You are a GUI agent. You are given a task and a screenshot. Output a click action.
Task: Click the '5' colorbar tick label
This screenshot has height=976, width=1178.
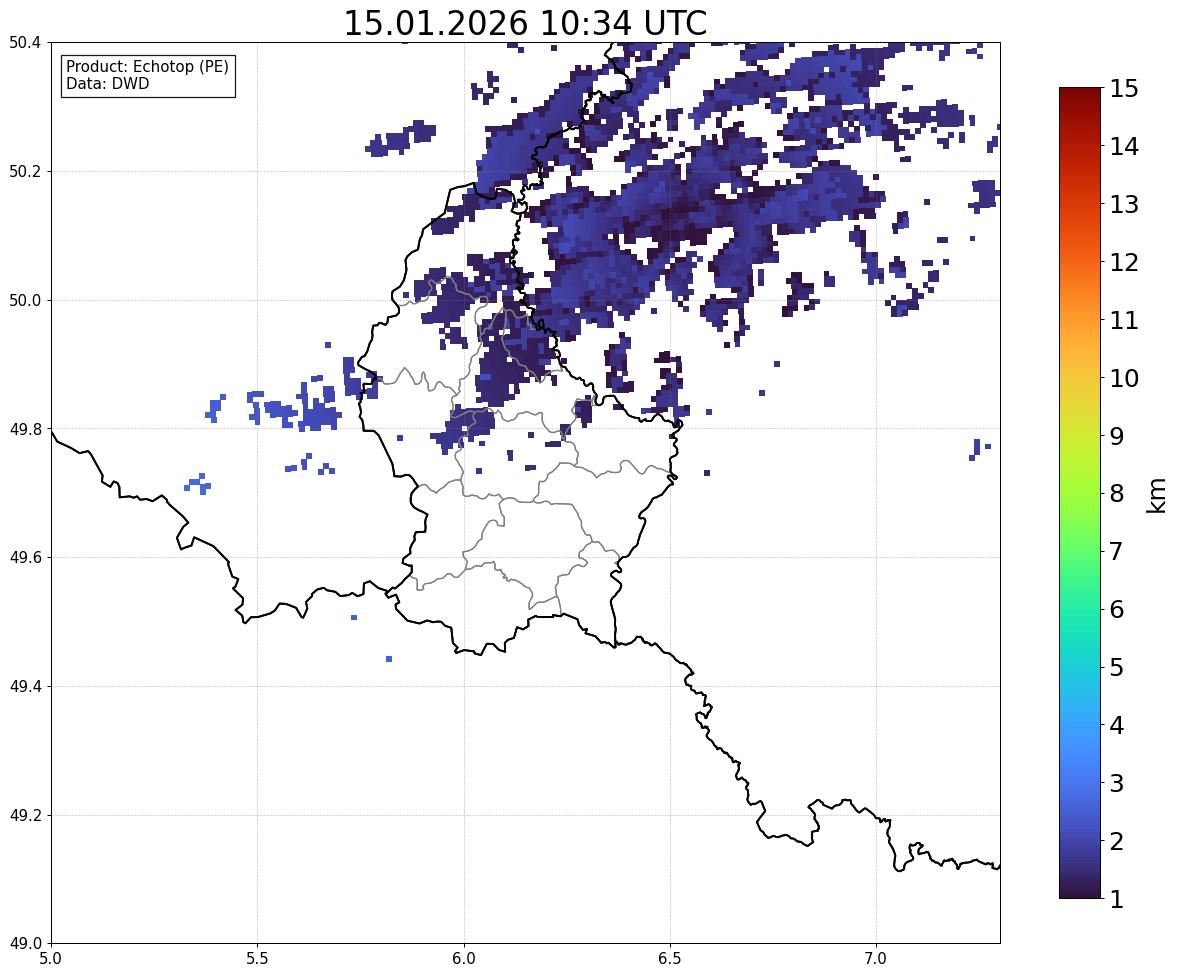click(x=1117, y=667)
